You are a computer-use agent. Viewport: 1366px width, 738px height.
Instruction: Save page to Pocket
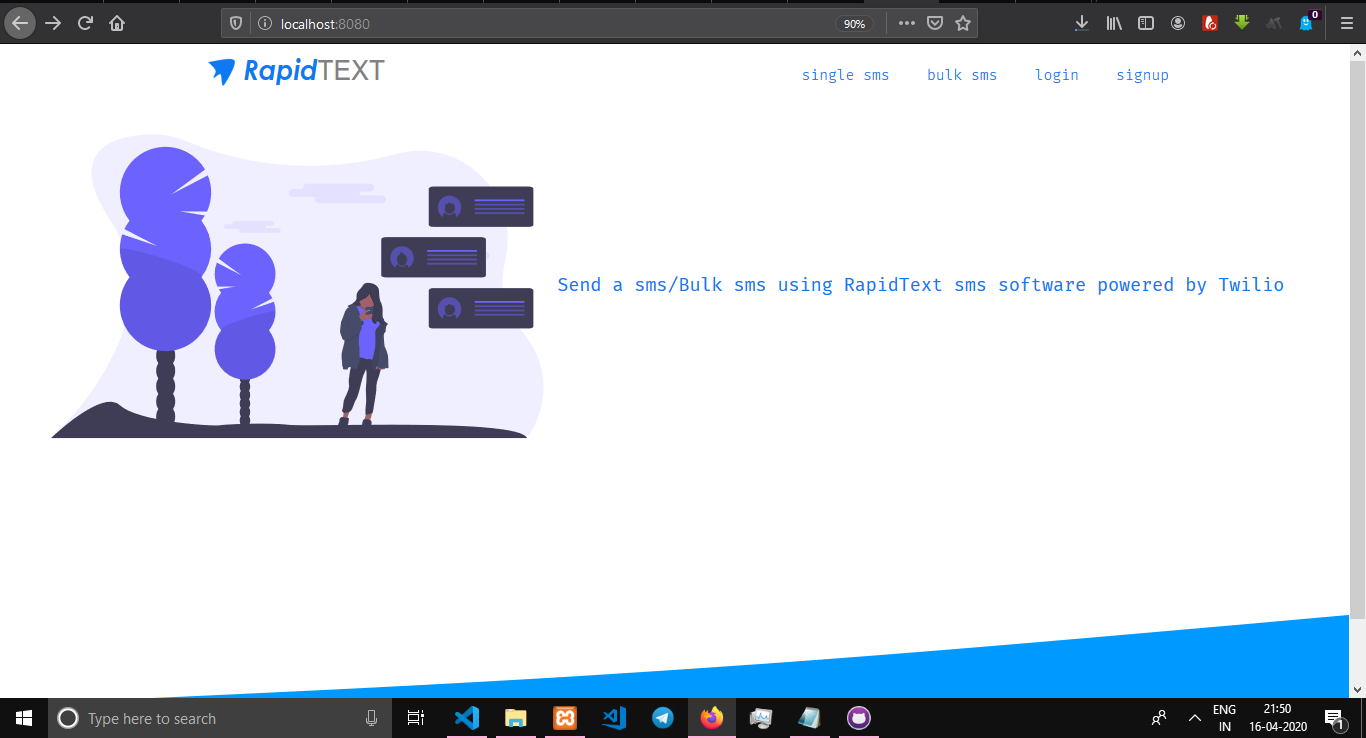[935, 23]
